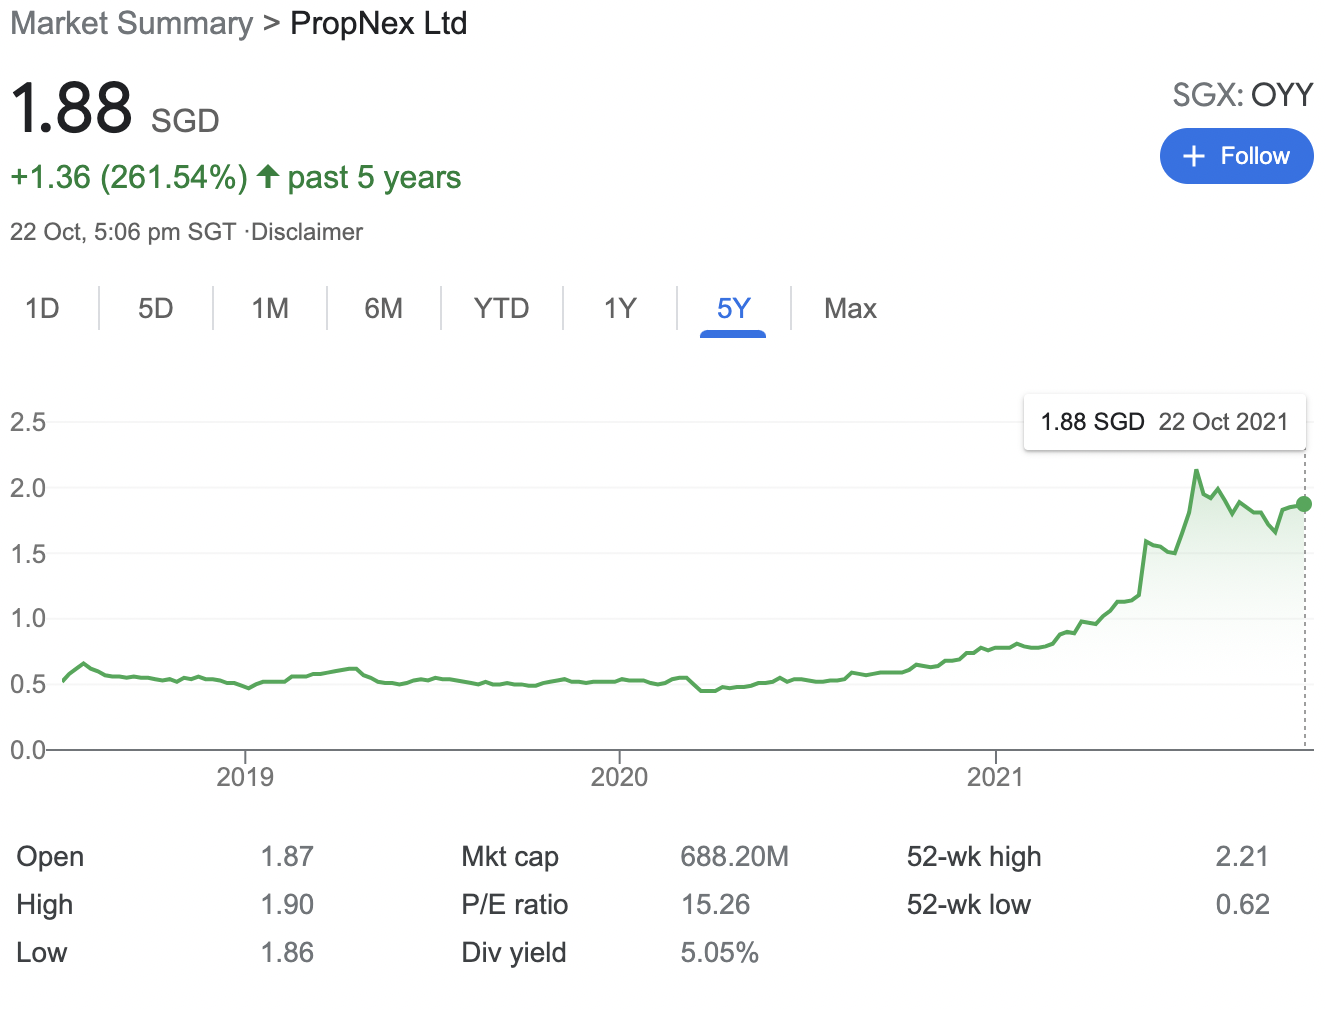Image resolution: width=1326 pixels, height=1010 pixels.
Task: Select the 1D time range tab
Action: 42,308
